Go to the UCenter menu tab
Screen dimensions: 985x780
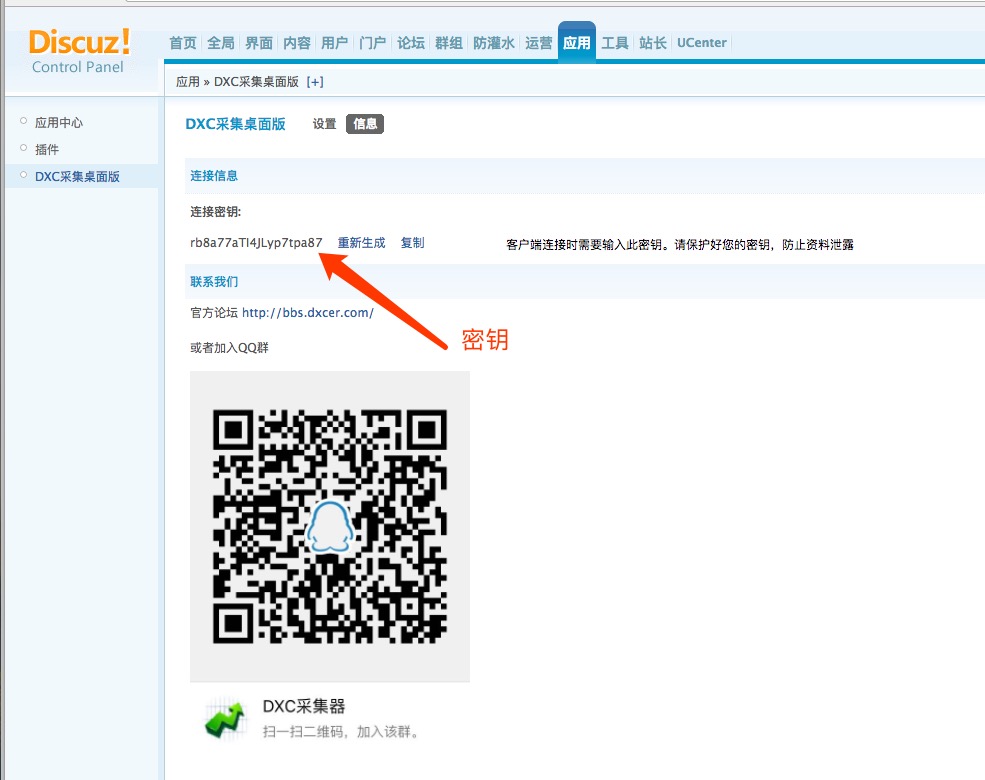702,43
